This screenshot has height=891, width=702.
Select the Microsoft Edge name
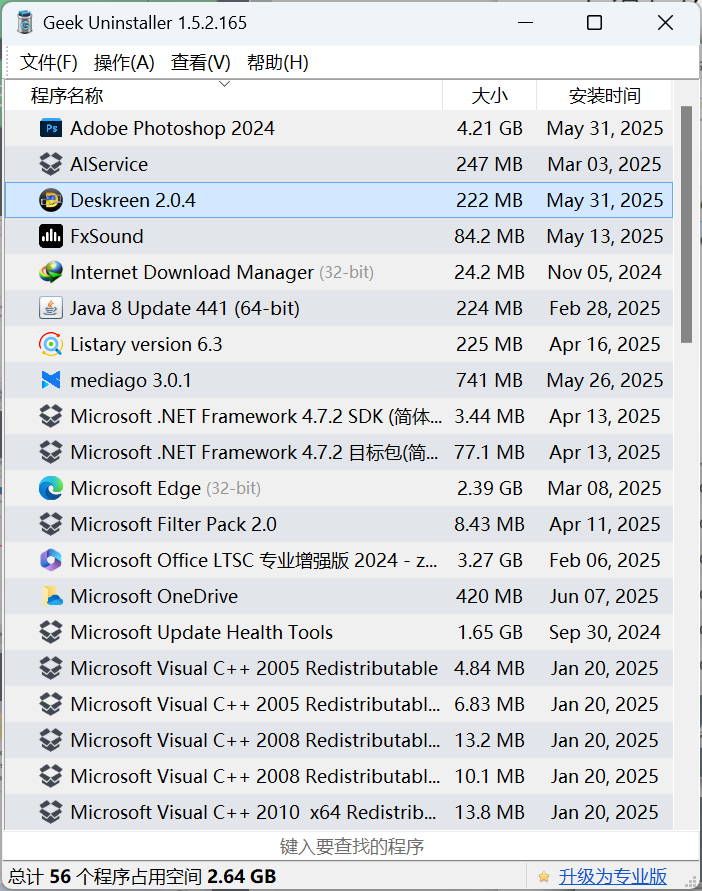click(136, 488)
